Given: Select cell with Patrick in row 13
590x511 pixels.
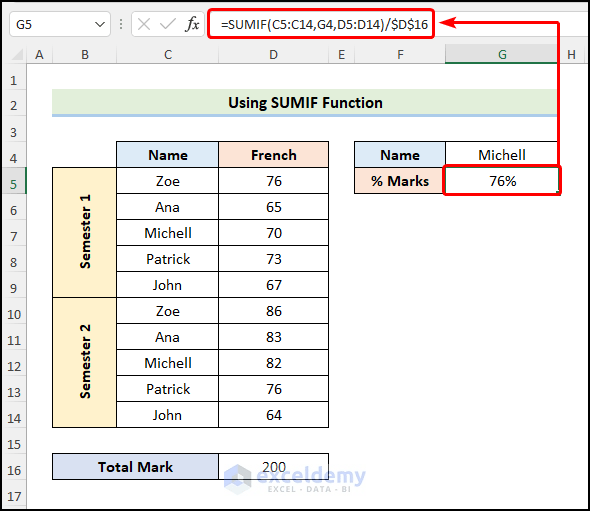Looking at the screenshot, I should point(168,389).
